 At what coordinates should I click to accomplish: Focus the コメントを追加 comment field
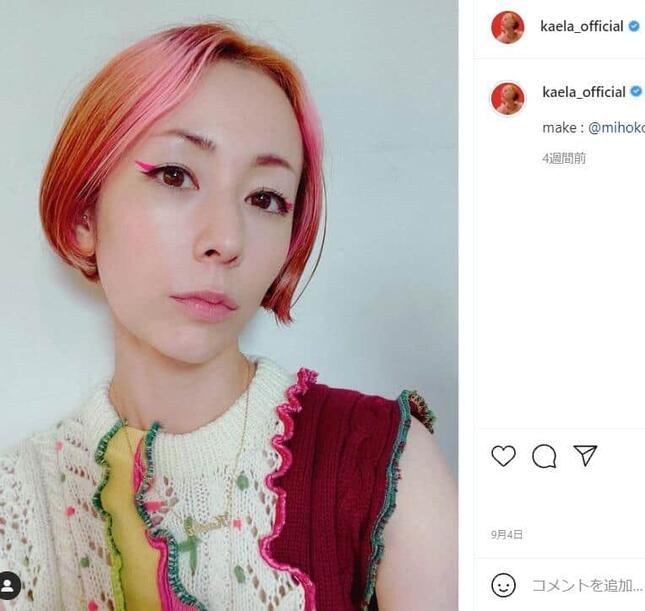[x=587, y=585]
